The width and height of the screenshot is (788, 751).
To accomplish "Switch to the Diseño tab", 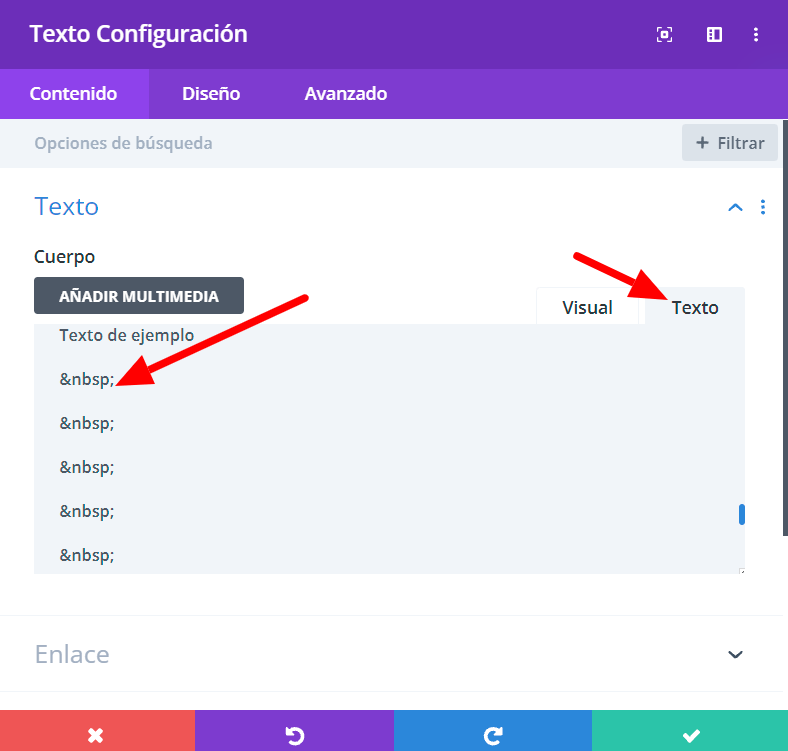I will (x=211, y=93).
